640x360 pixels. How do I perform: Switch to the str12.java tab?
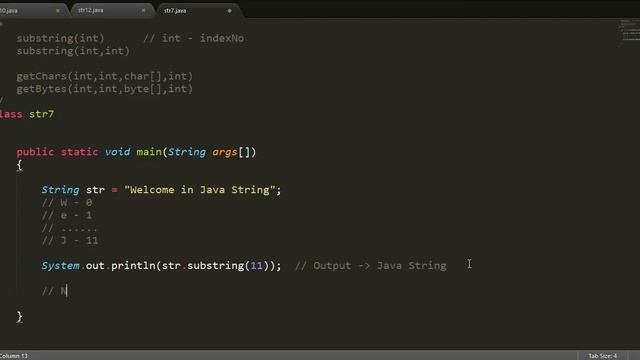click(91, 10)
